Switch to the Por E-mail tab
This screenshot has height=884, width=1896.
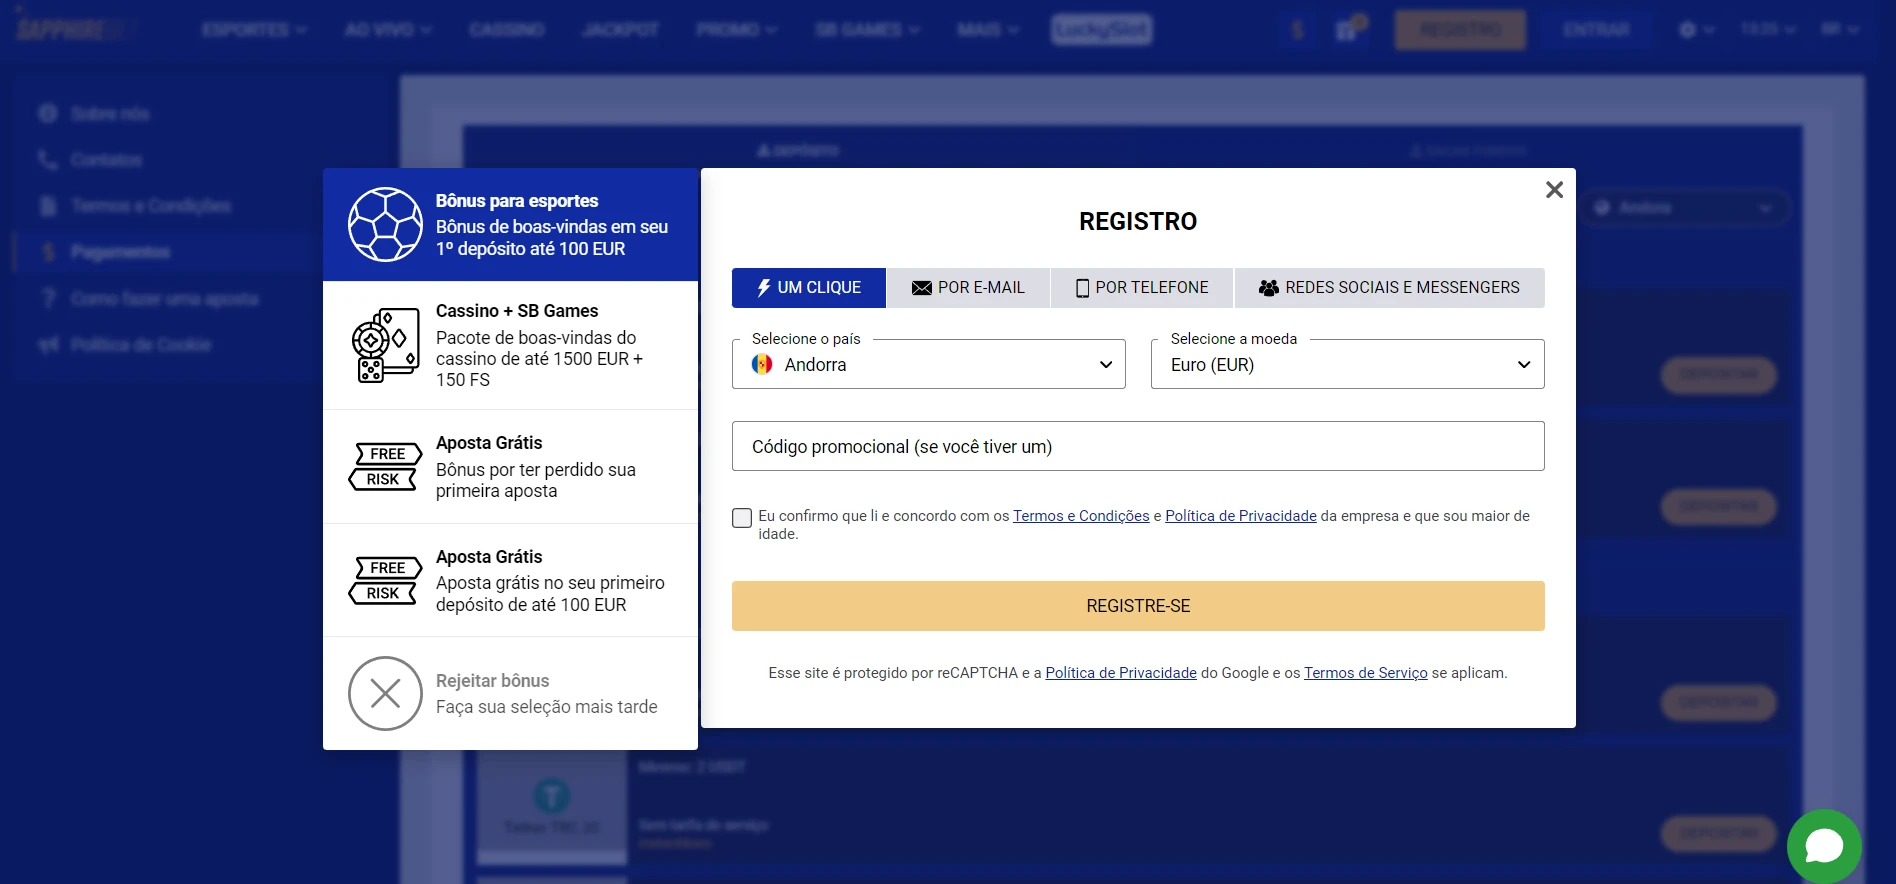click(968, 288)
